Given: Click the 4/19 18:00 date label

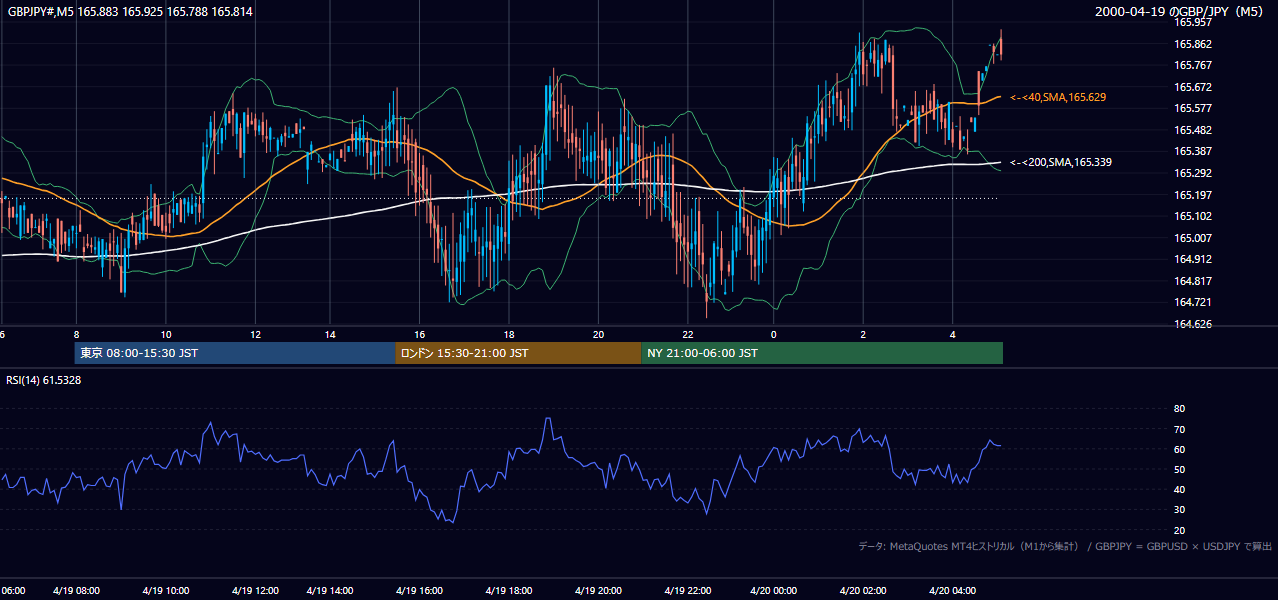Looking at the screenshot, I should 509,591.
